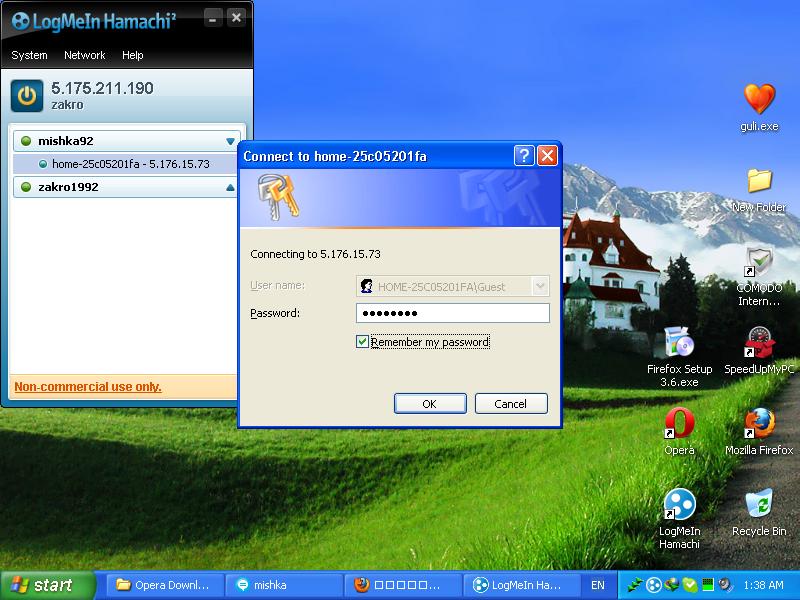Image resolution: width=800 pixels, height=600 pixels.
Task: Click the Connecting to 5.176.15.73 text
Action: [x=315, y=254]
